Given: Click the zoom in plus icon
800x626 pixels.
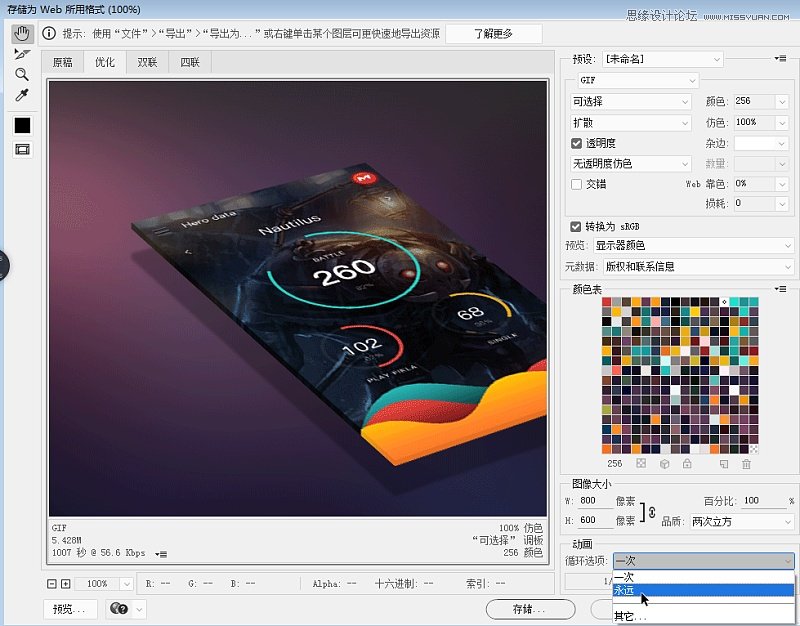Looking at the screenshot, I should [65, 584].
